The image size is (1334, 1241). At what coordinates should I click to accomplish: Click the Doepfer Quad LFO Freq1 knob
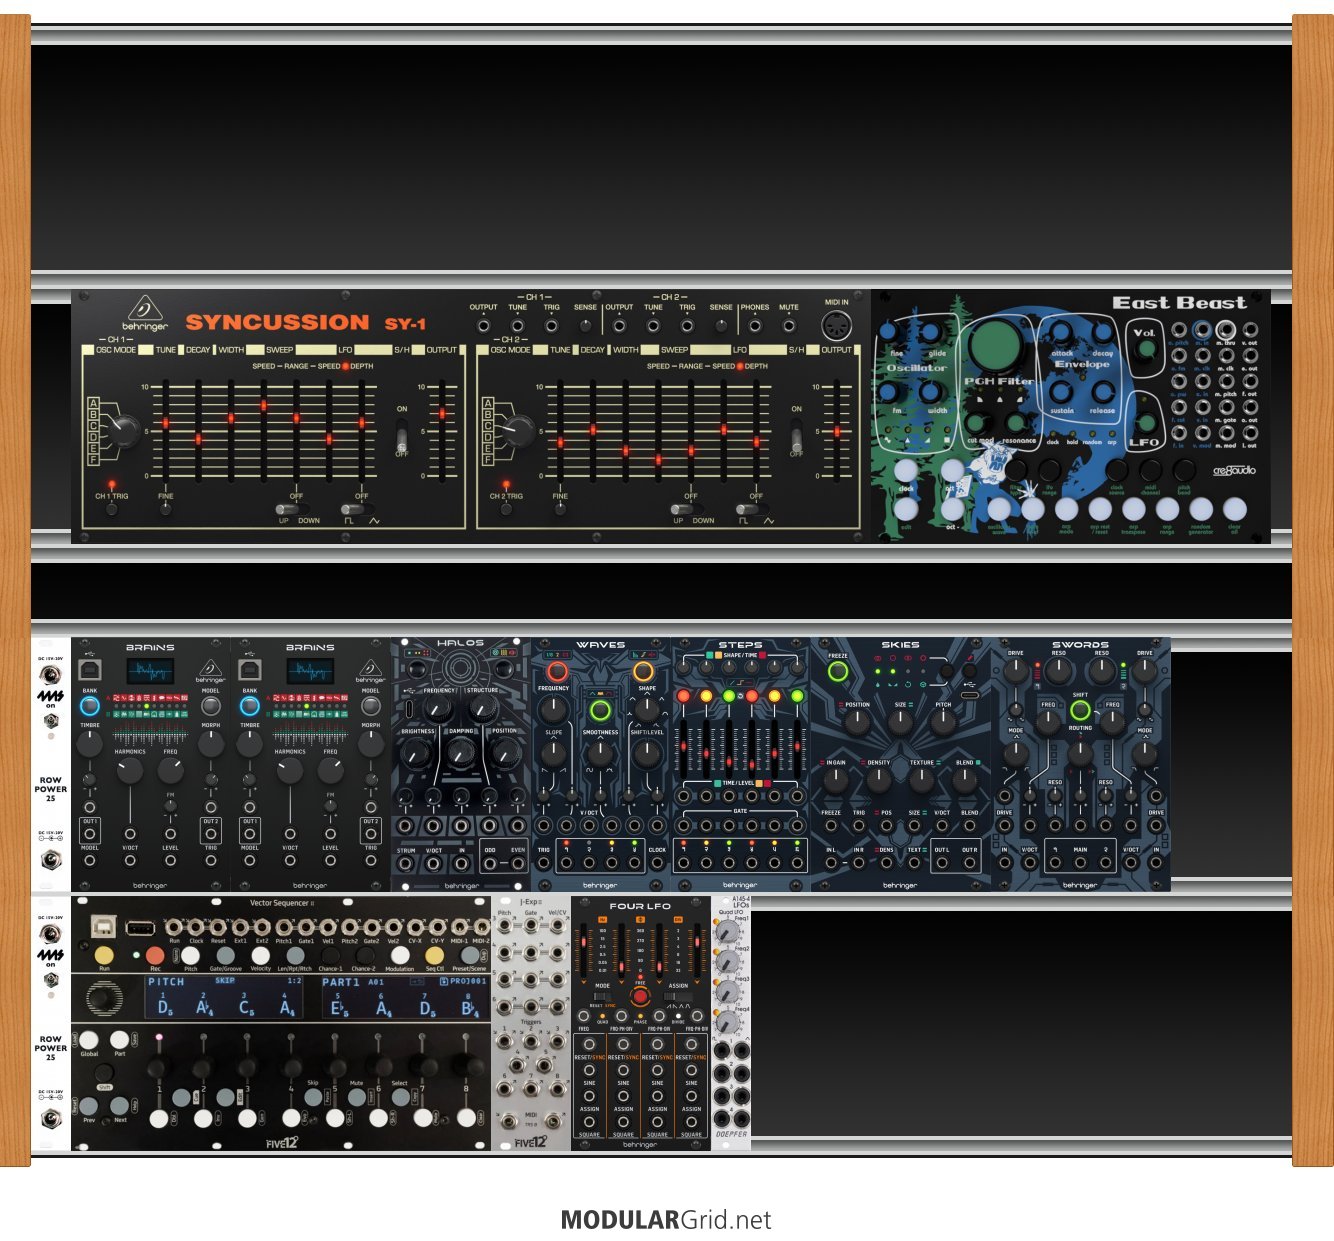point(730,932)
